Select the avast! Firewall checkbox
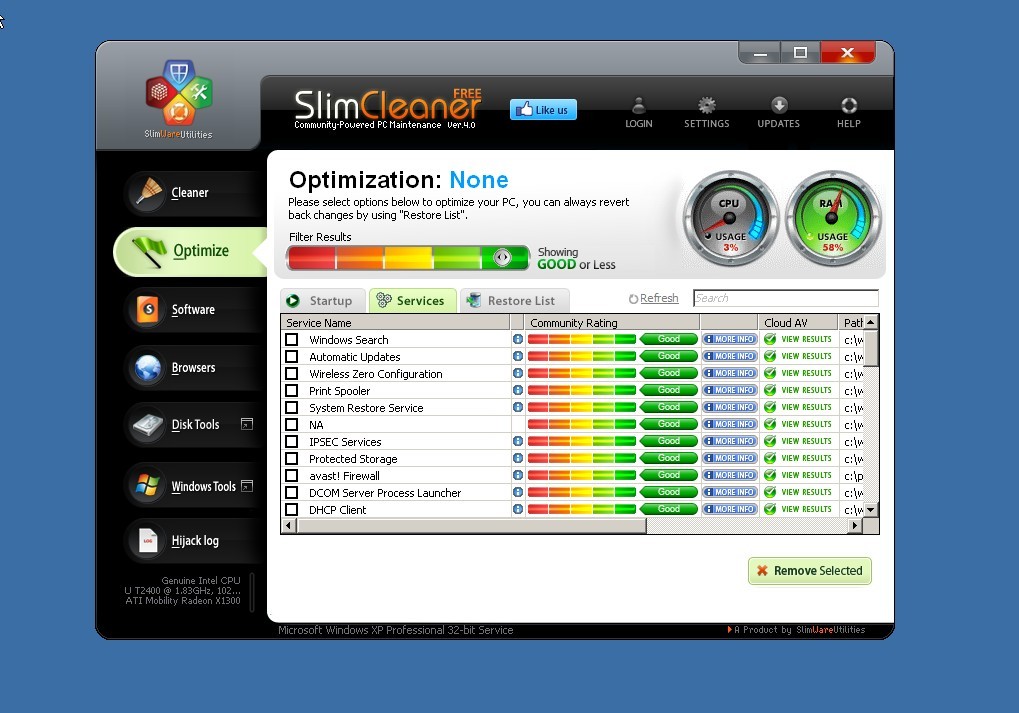The height and width of the screenshot is (713, 1019). click(292, 476)
